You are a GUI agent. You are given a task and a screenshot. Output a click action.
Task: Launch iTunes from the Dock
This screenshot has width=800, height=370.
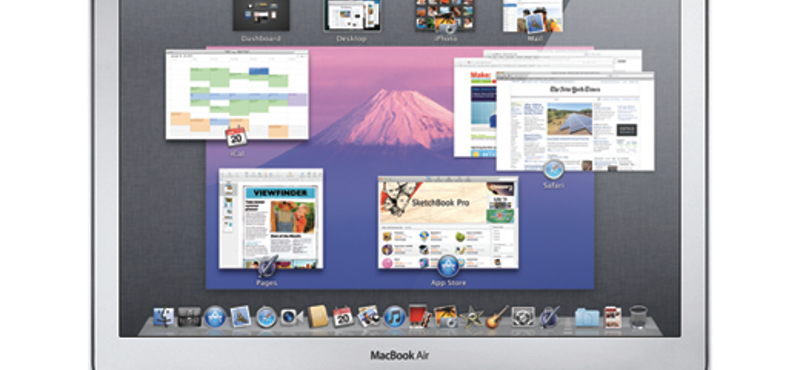[394, 317]
